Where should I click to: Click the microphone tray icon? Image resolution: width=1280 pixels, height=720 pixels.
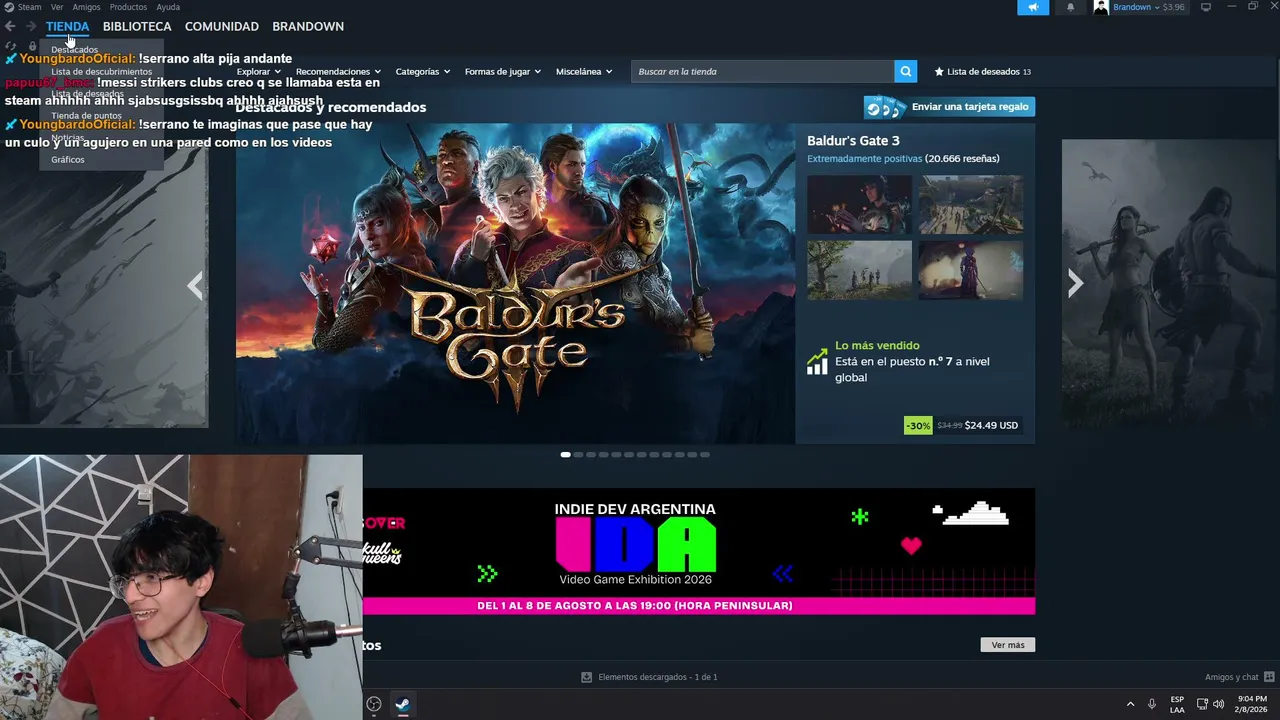[x=1152, y=704]
